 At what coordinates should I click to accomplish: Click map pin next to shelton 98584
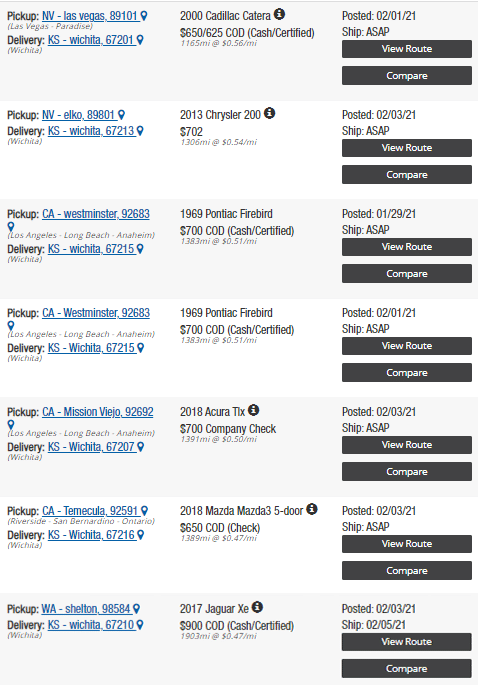(136, 609)
